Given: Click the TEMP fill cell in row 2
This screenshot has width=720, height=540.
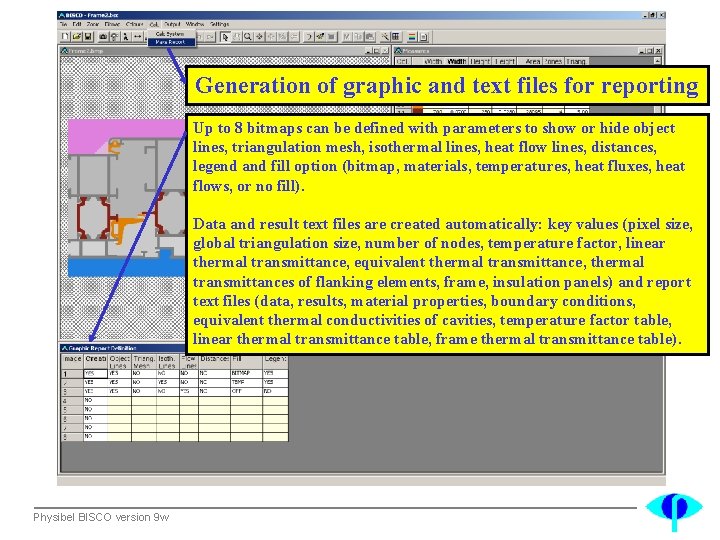Looking at the screenshot, I should click(x=247, y=382).
